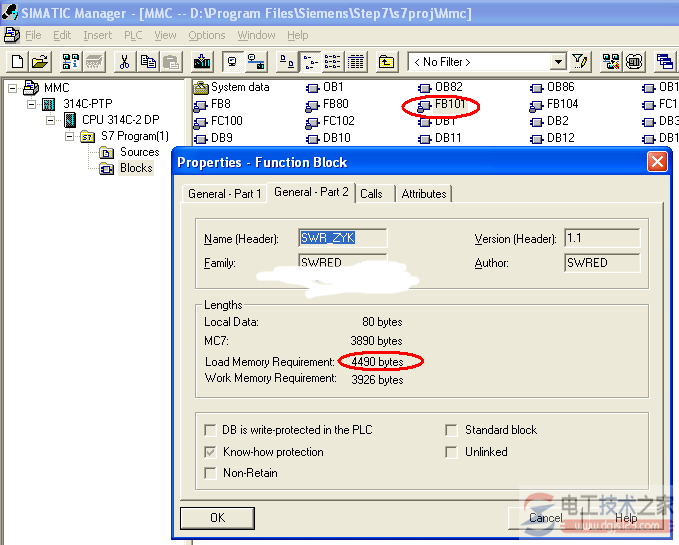Screen dimensions: 679x545
Task: Switch to the Calls tab
Action: pos(372,194)
